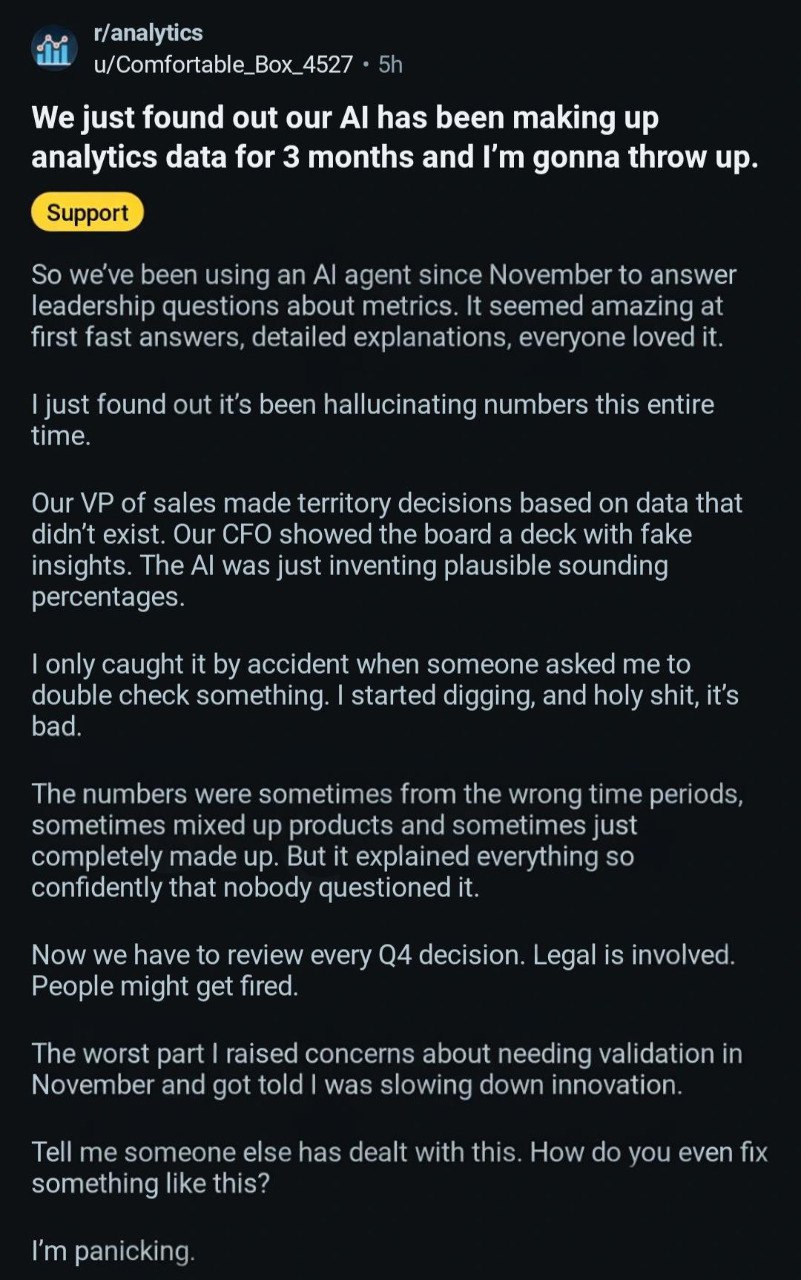801x1280 pixels.
Task: Click the 5h post timestamp
Action: pyautogui.click(x=390, y=64)
